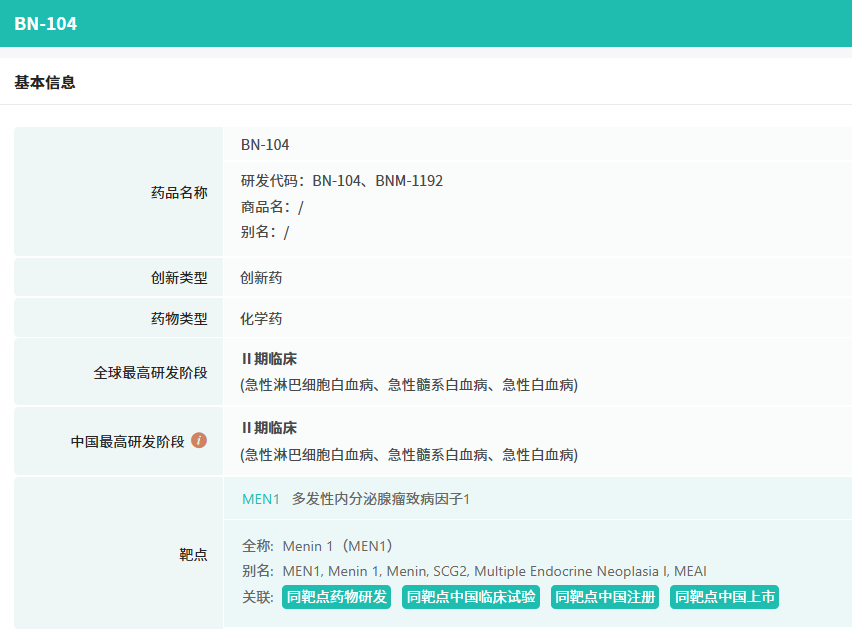852x630 pixels.
Task: Click the 化学药 value text
Action: point(261,319)
